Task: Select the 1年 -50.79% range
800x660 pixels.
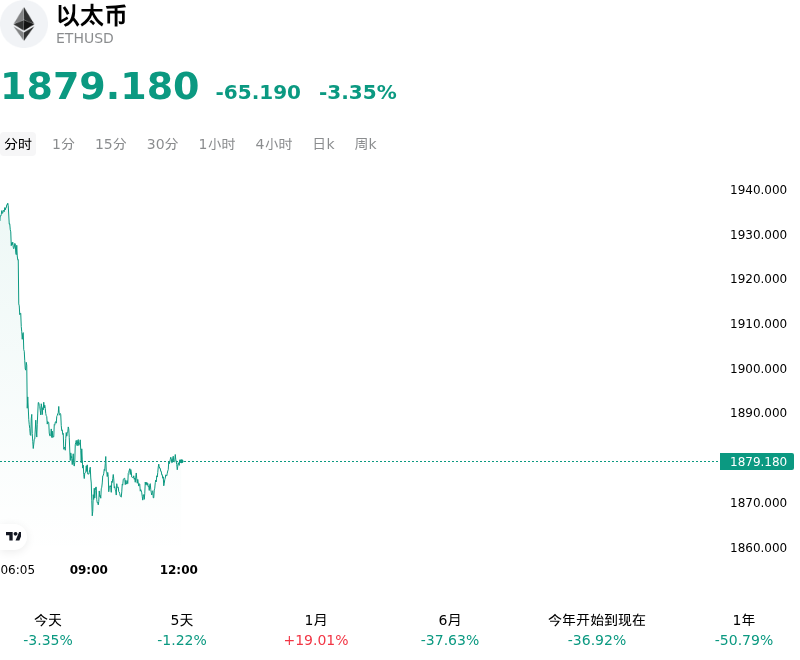Action: 743,630
